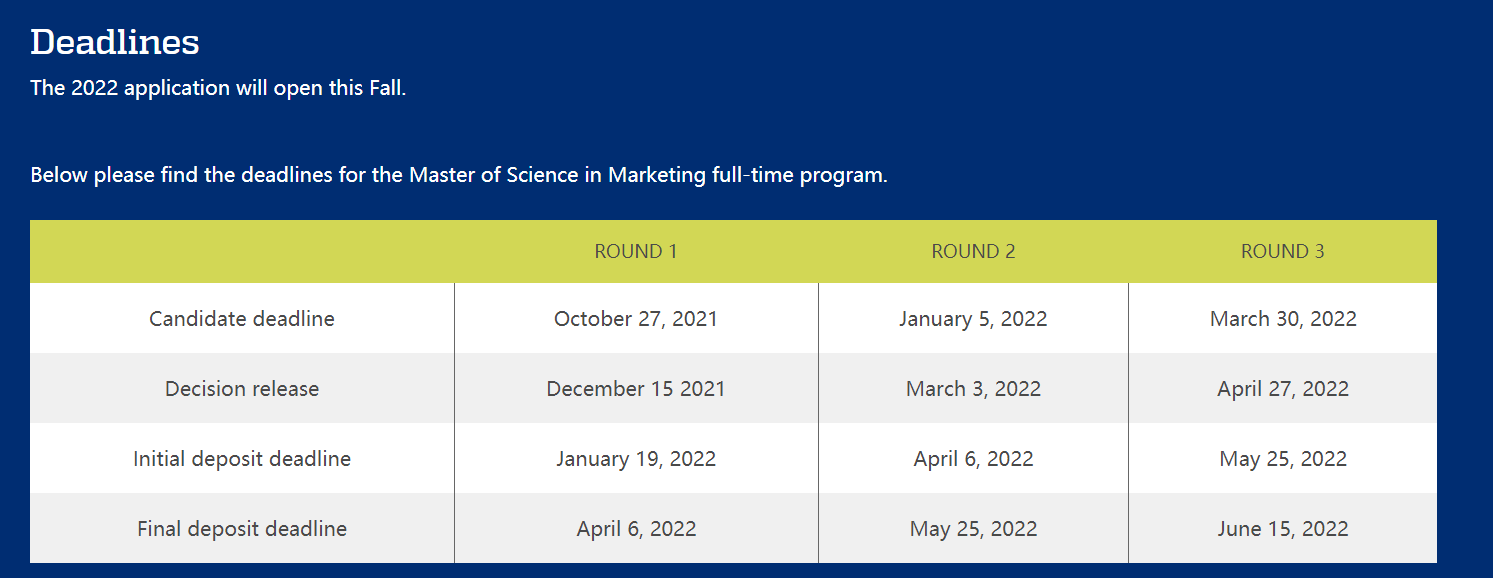Viewport: 1493px width, 578px height.
Task: Select the Decision release row label
Action: tap(242, 389)
